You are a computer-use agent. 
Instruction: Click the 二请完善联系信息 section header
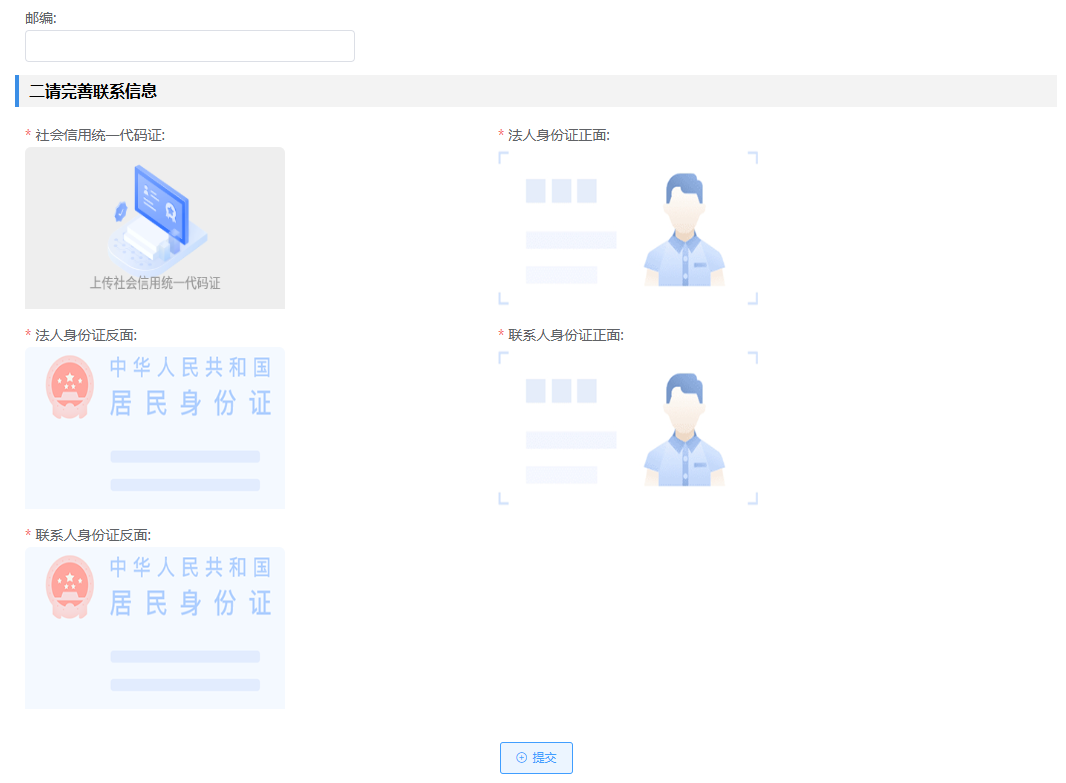[93, 91]
